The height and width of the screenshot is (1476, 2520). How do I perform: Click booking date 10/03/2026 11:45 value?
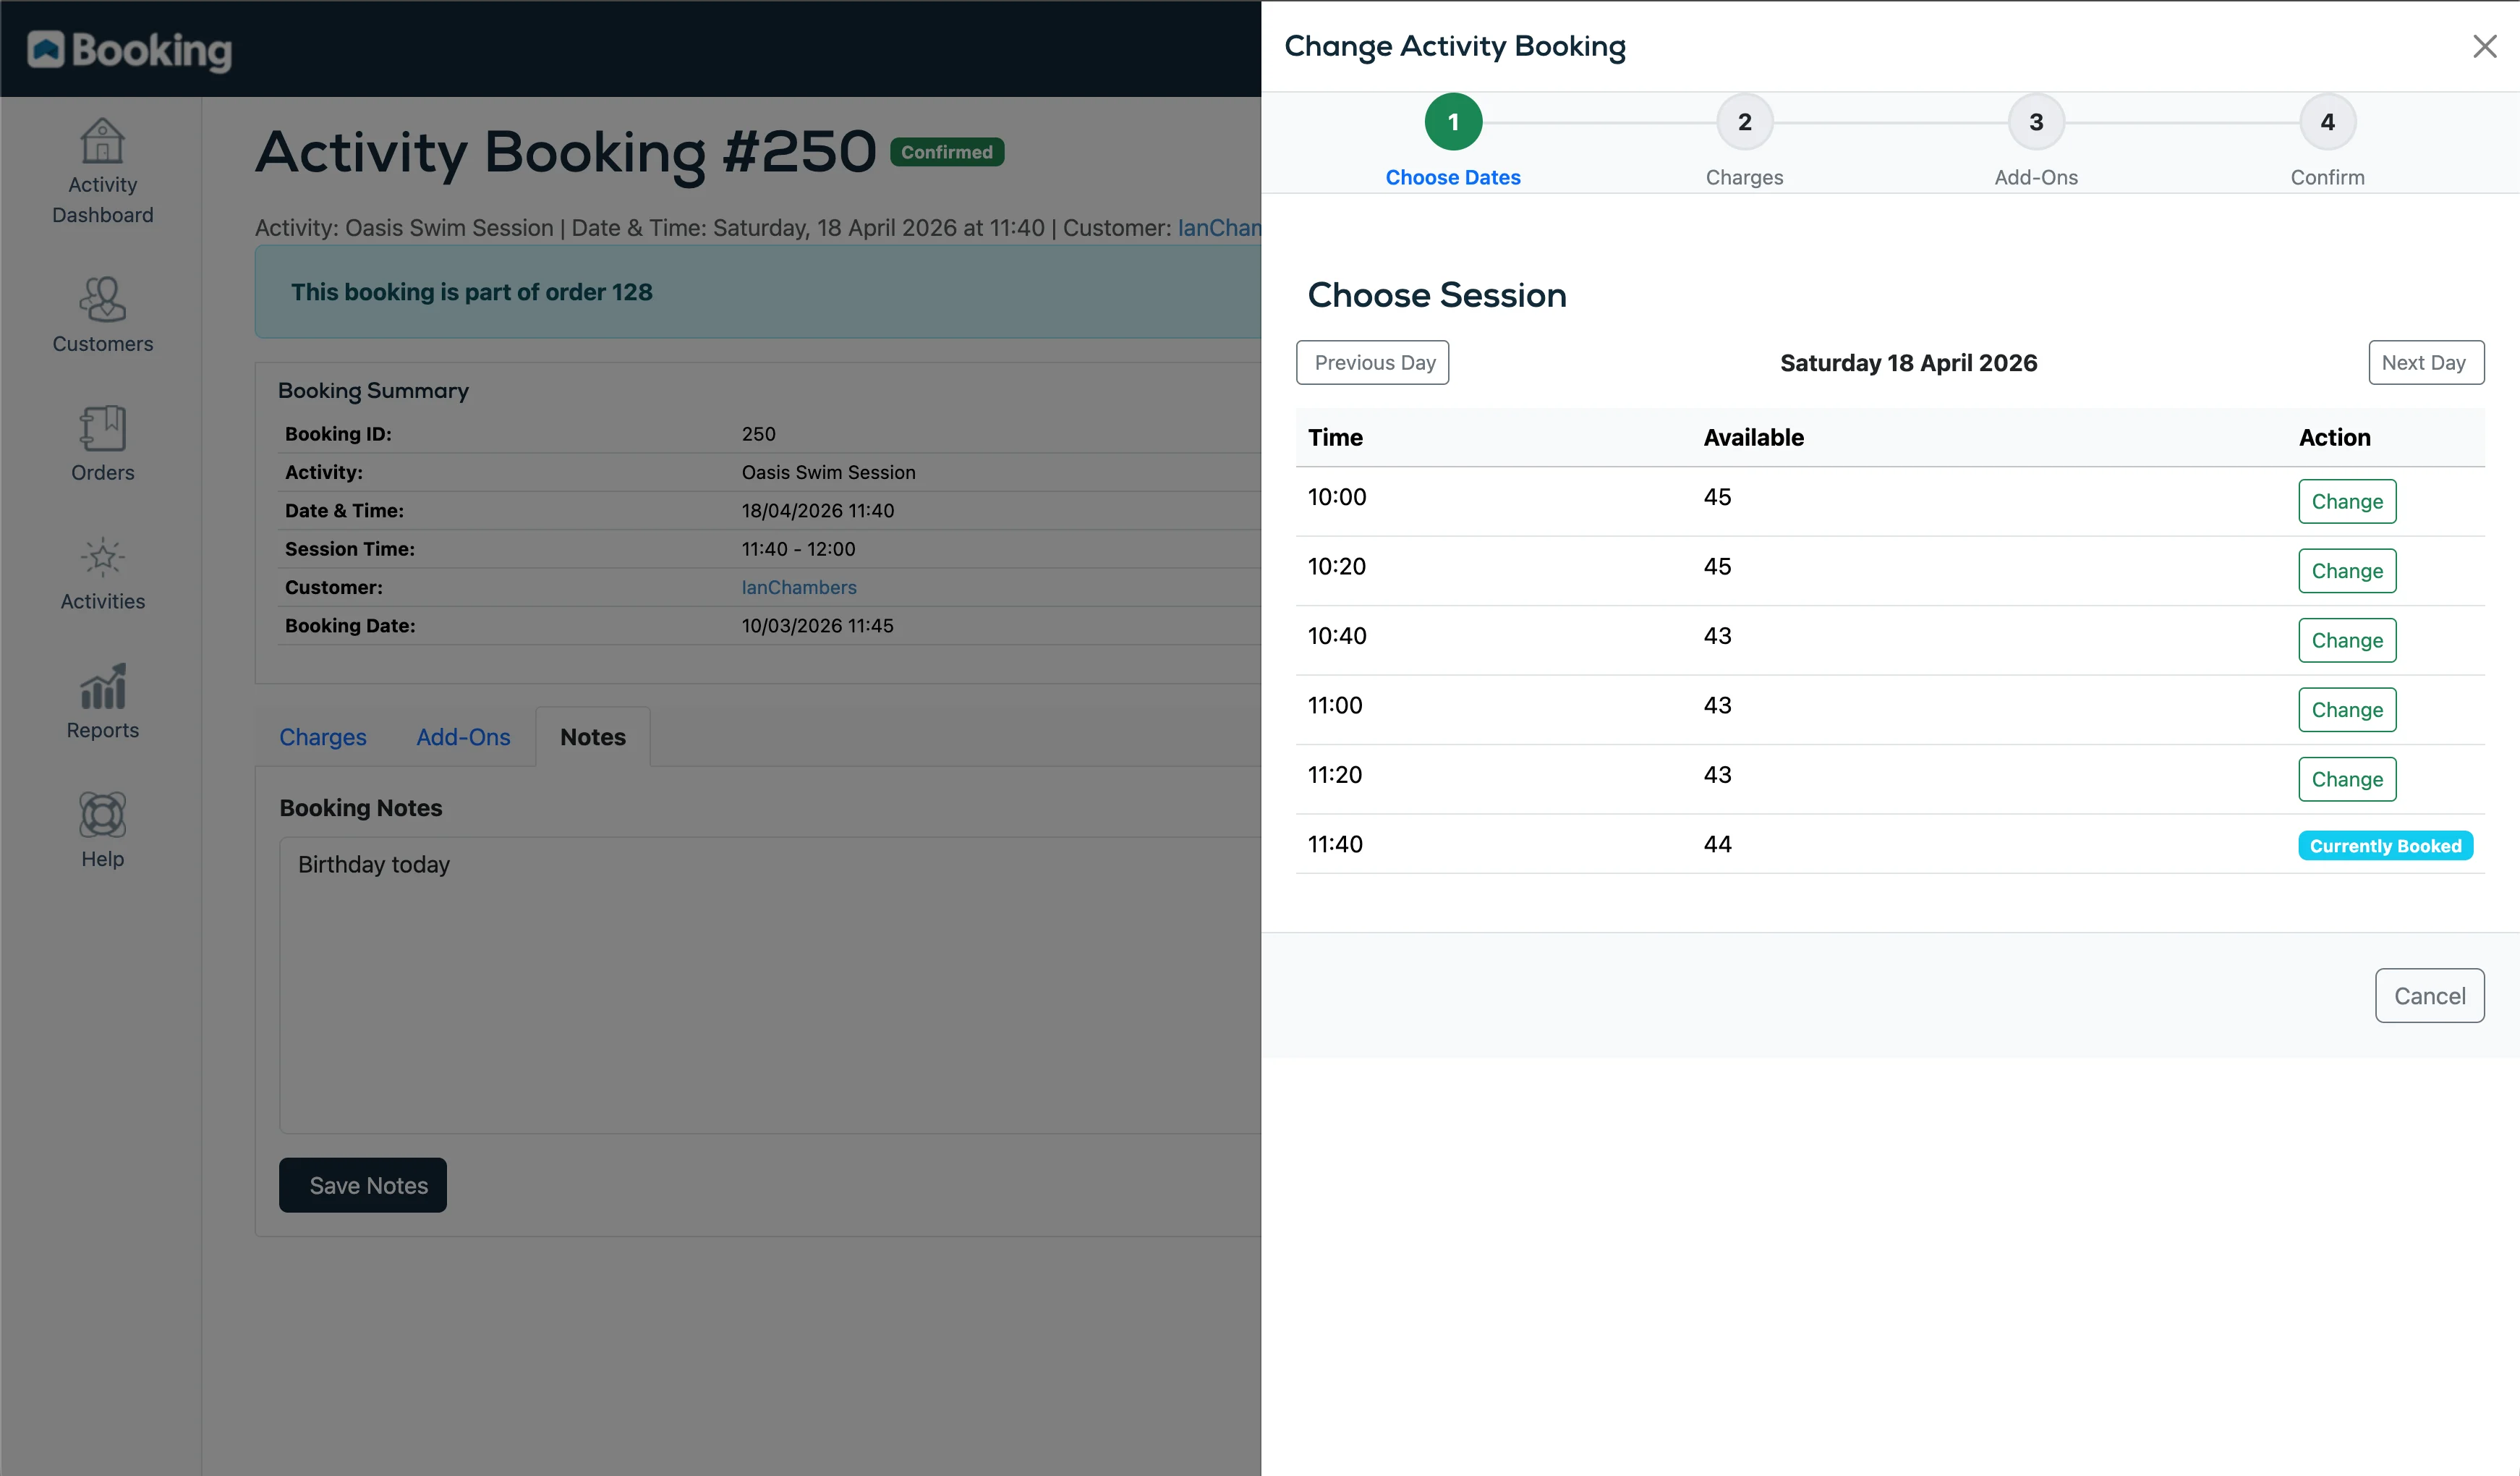[x=817, y=626]
